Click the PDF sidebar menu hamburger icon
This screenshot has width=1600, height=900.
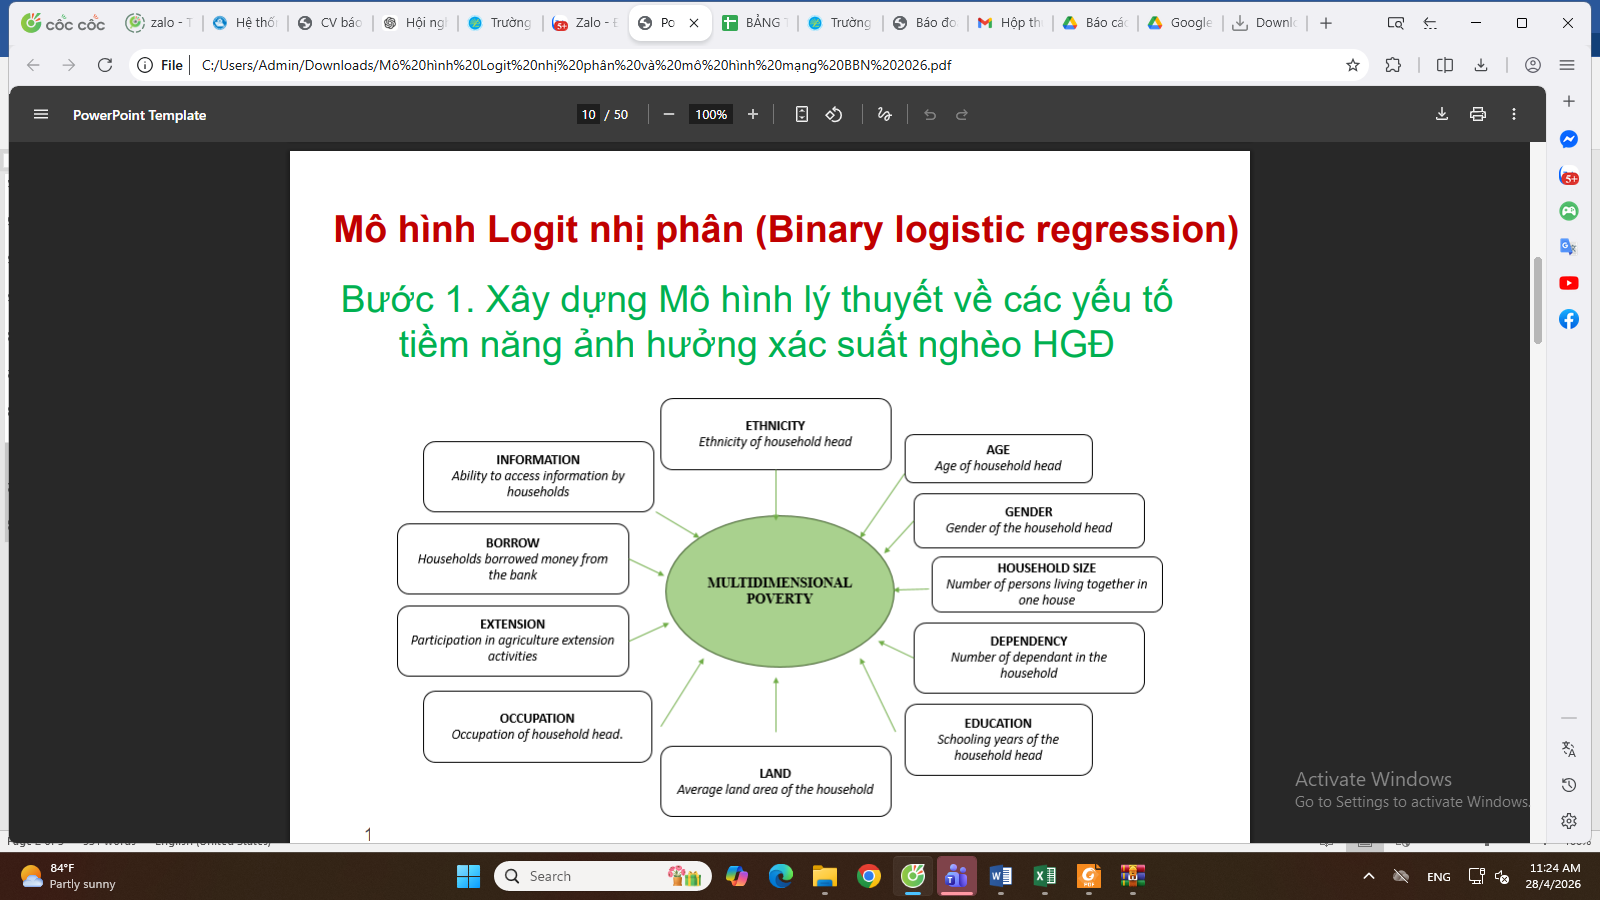[41, 115]
